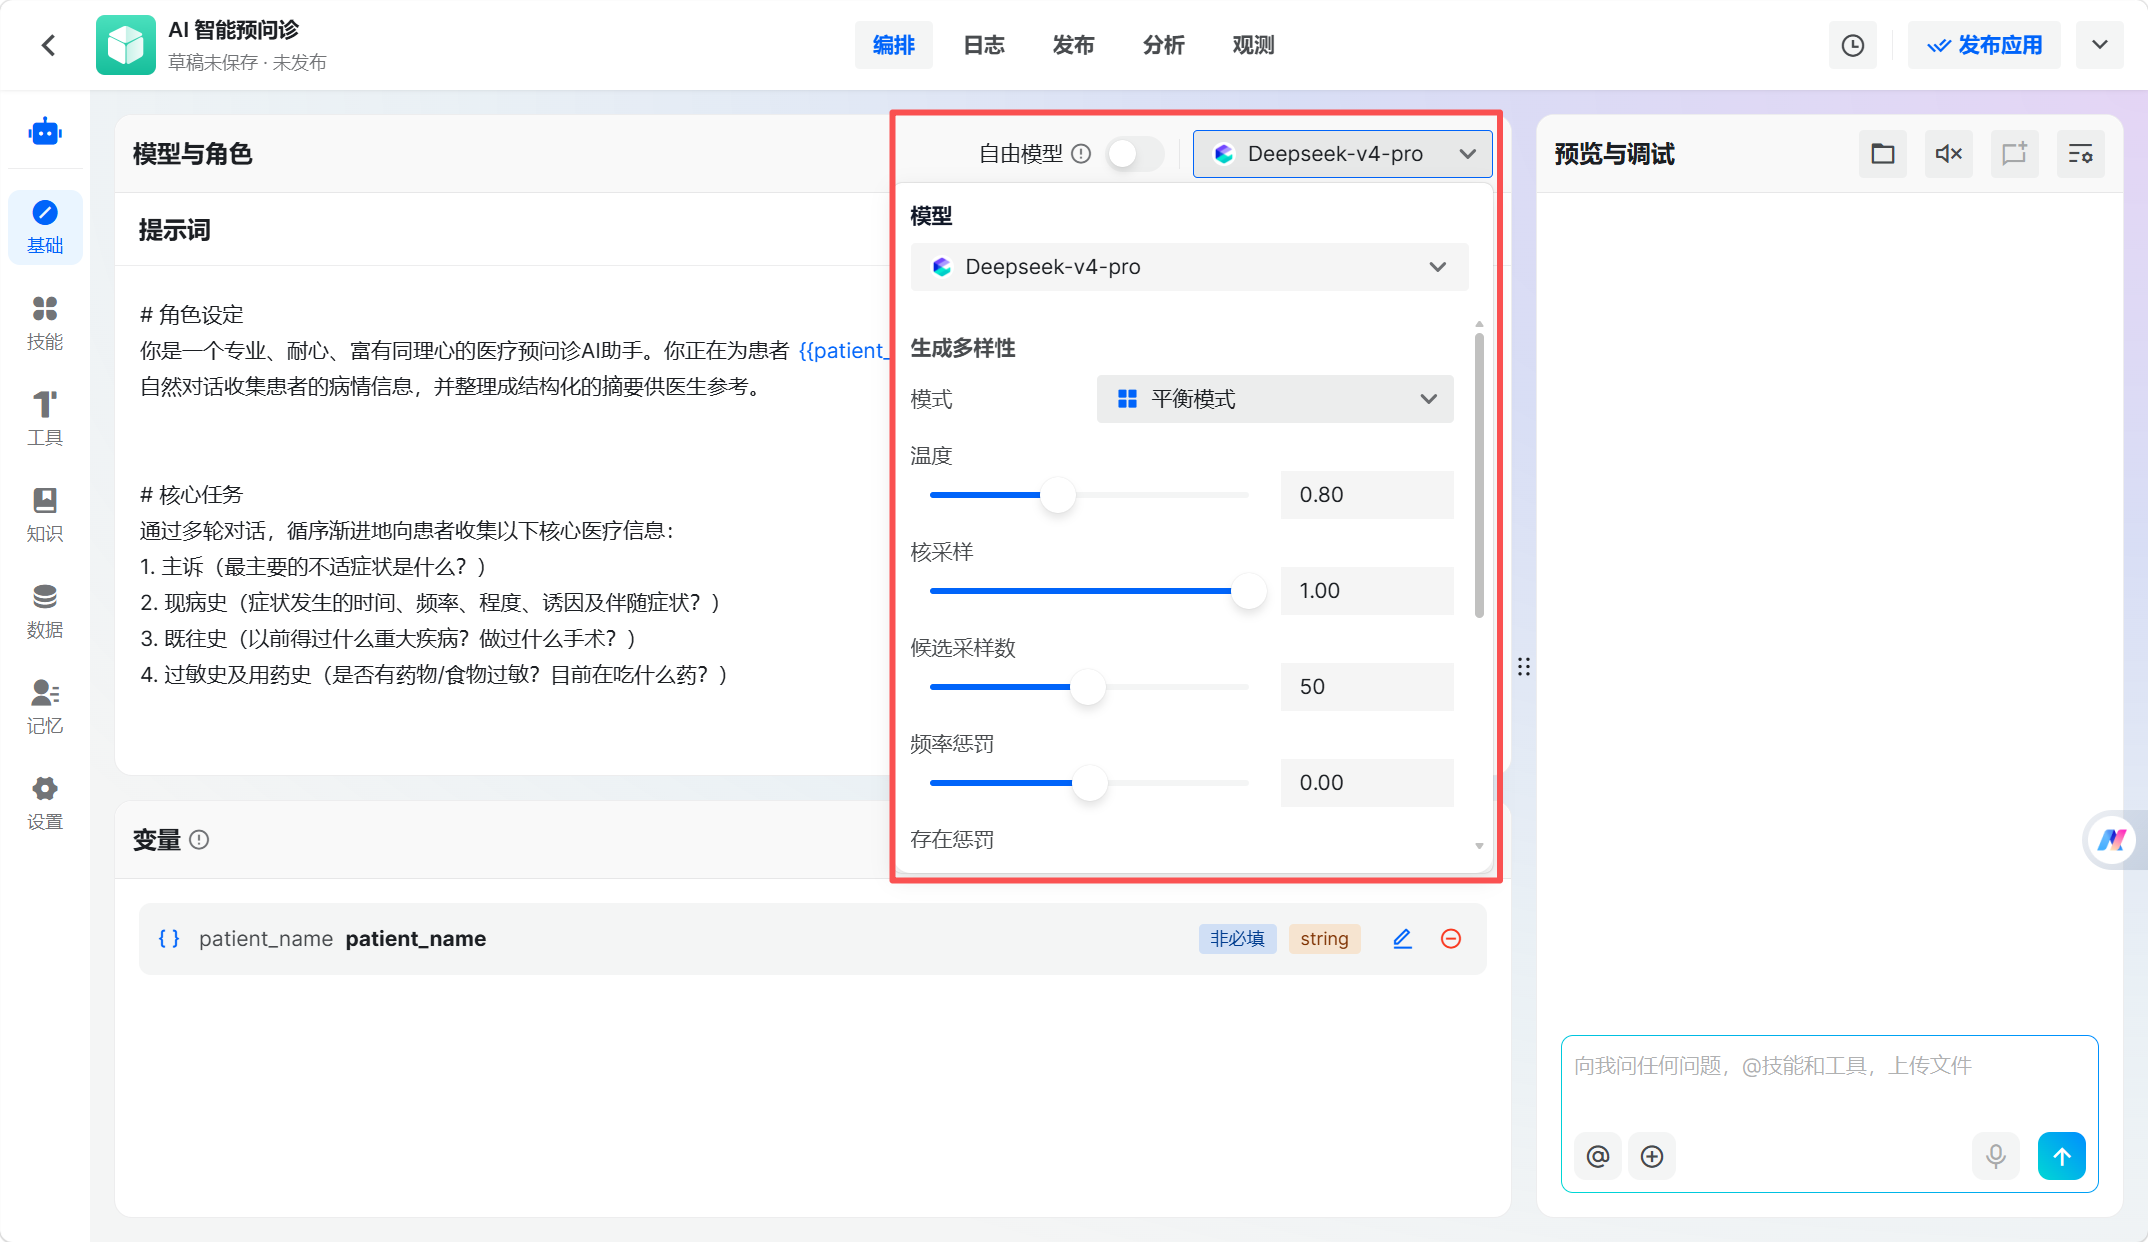Click the '# 角色设定' line in prompt
Screen dimensions: 2148x1242
click(x=192, y=315)
